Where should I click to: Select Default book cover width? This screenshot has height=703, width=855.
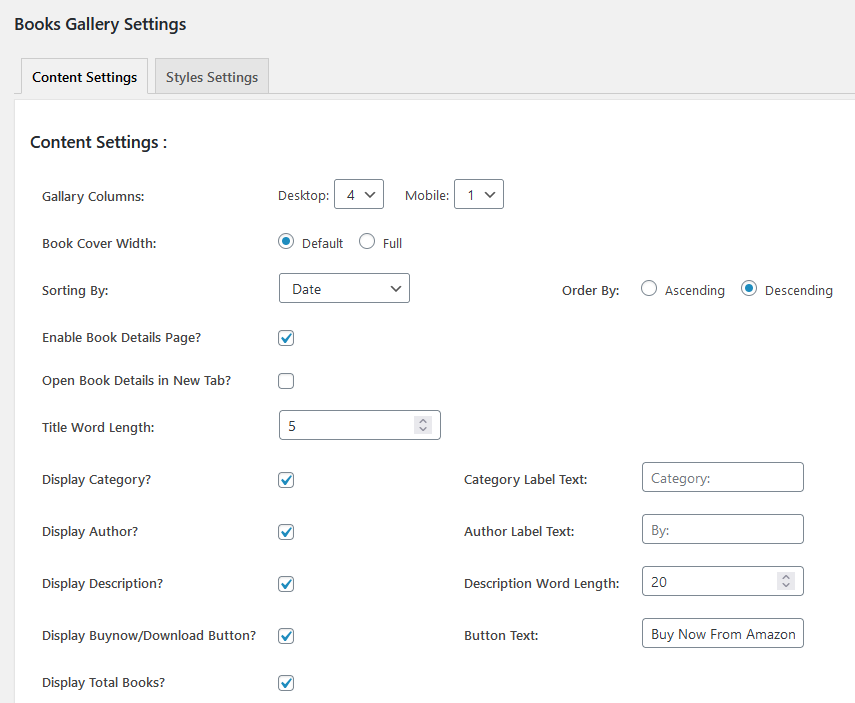click(286, 242)
